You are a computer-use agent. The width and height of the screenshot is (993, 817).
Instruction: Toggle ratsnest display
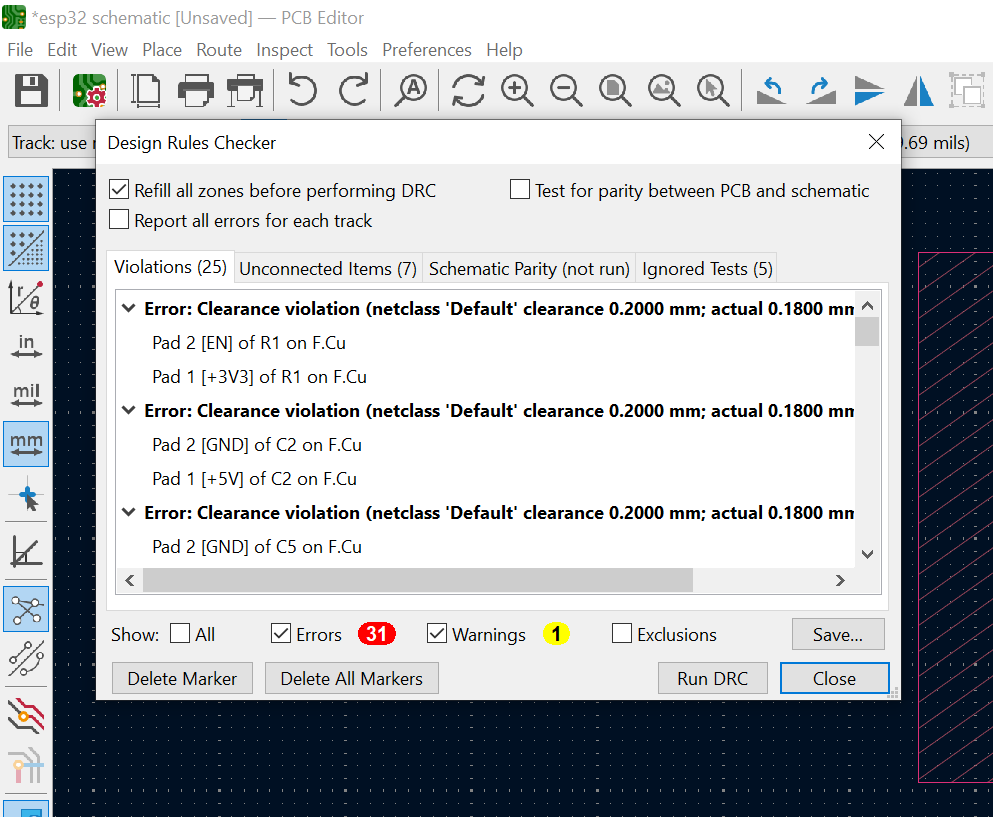pyautogui.click(x=26, y=609)
